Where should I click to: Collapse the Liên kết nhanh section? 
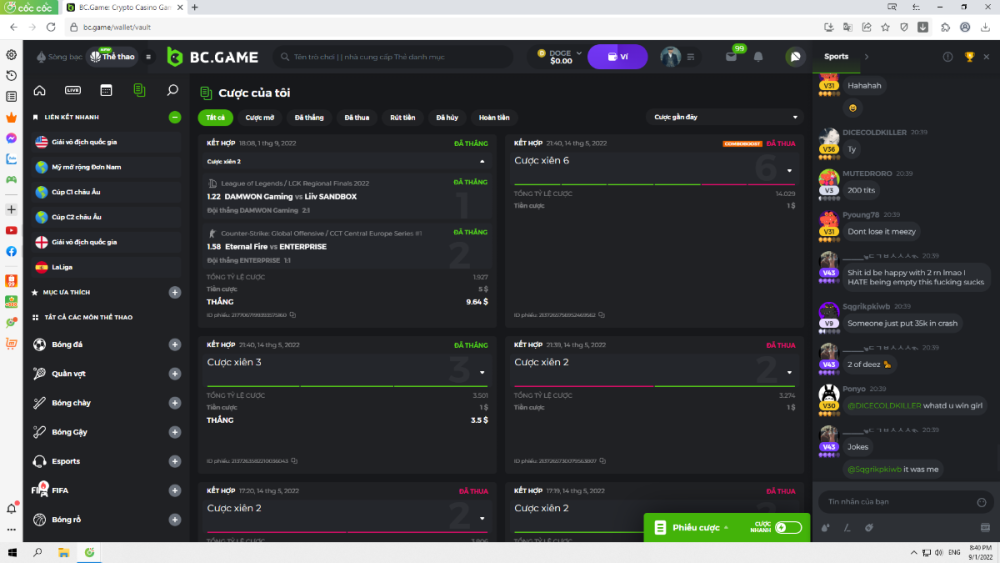(175, 117)
